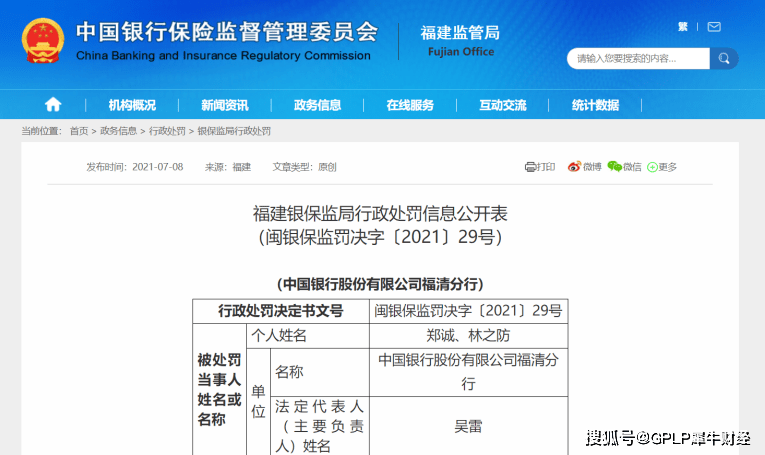Click article title 福建银保监局行政处罚信息公开表

coord(380,214)
